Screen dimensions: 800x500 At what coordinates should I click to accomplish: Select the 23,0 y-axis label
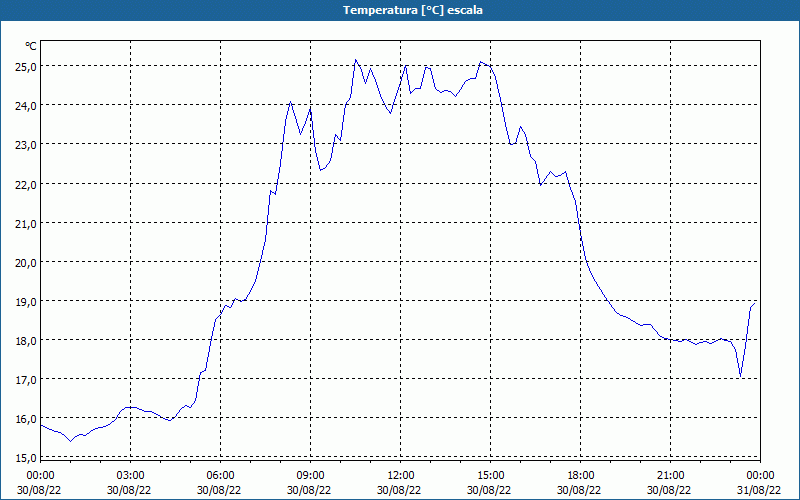[26, 145]
